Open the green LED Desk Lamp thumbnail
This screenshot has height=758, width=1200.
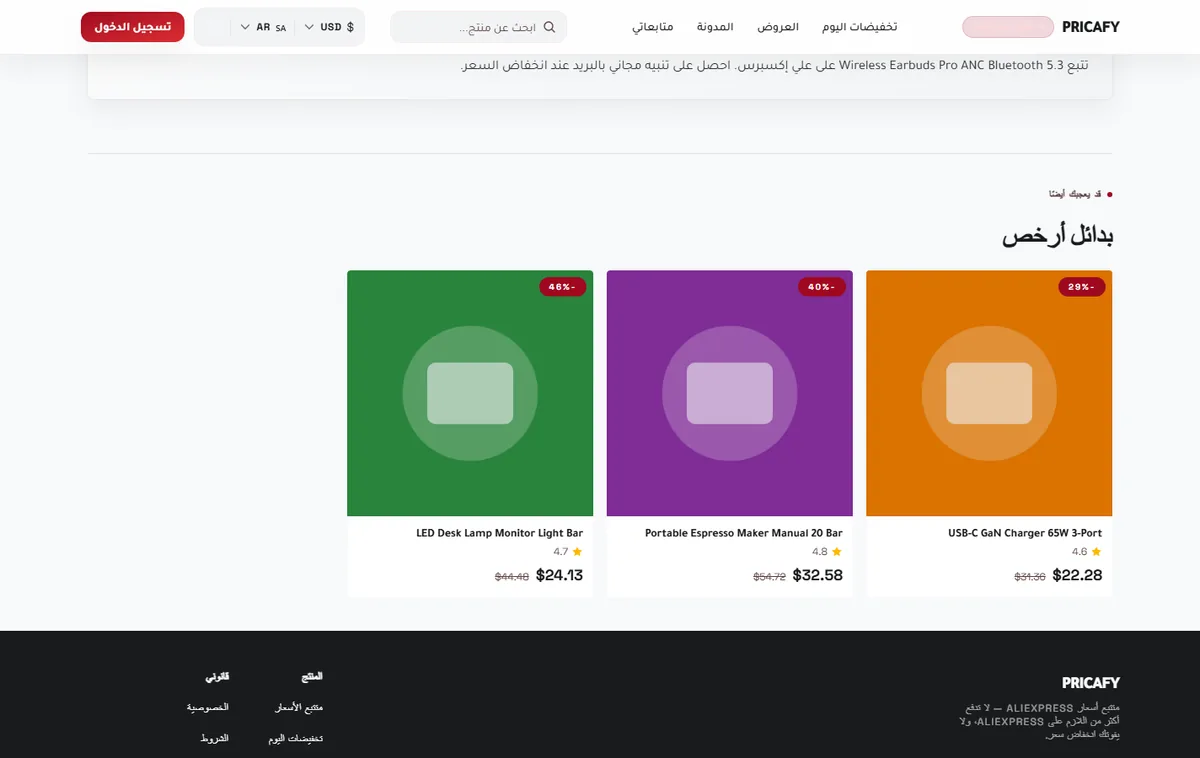click(x=470, y=393)
